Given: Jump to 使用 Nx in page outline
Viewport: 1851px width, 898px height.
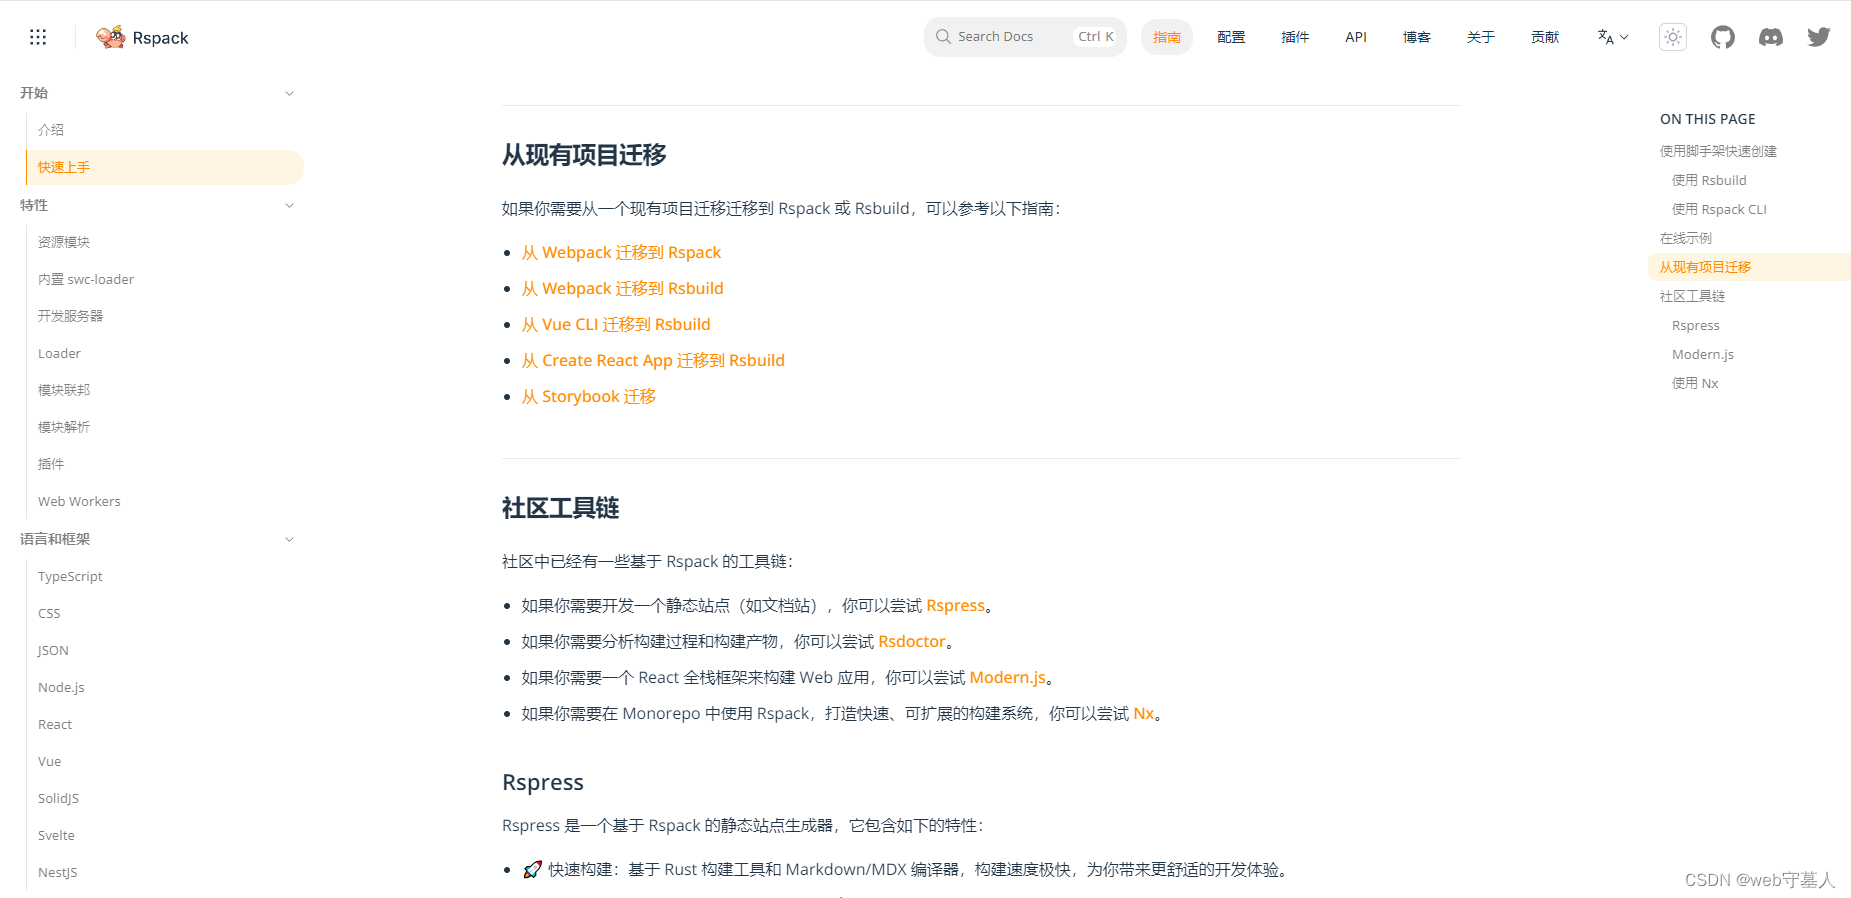Looking at the screenshot, I should pyautogui.click(x=1694, y=383).
